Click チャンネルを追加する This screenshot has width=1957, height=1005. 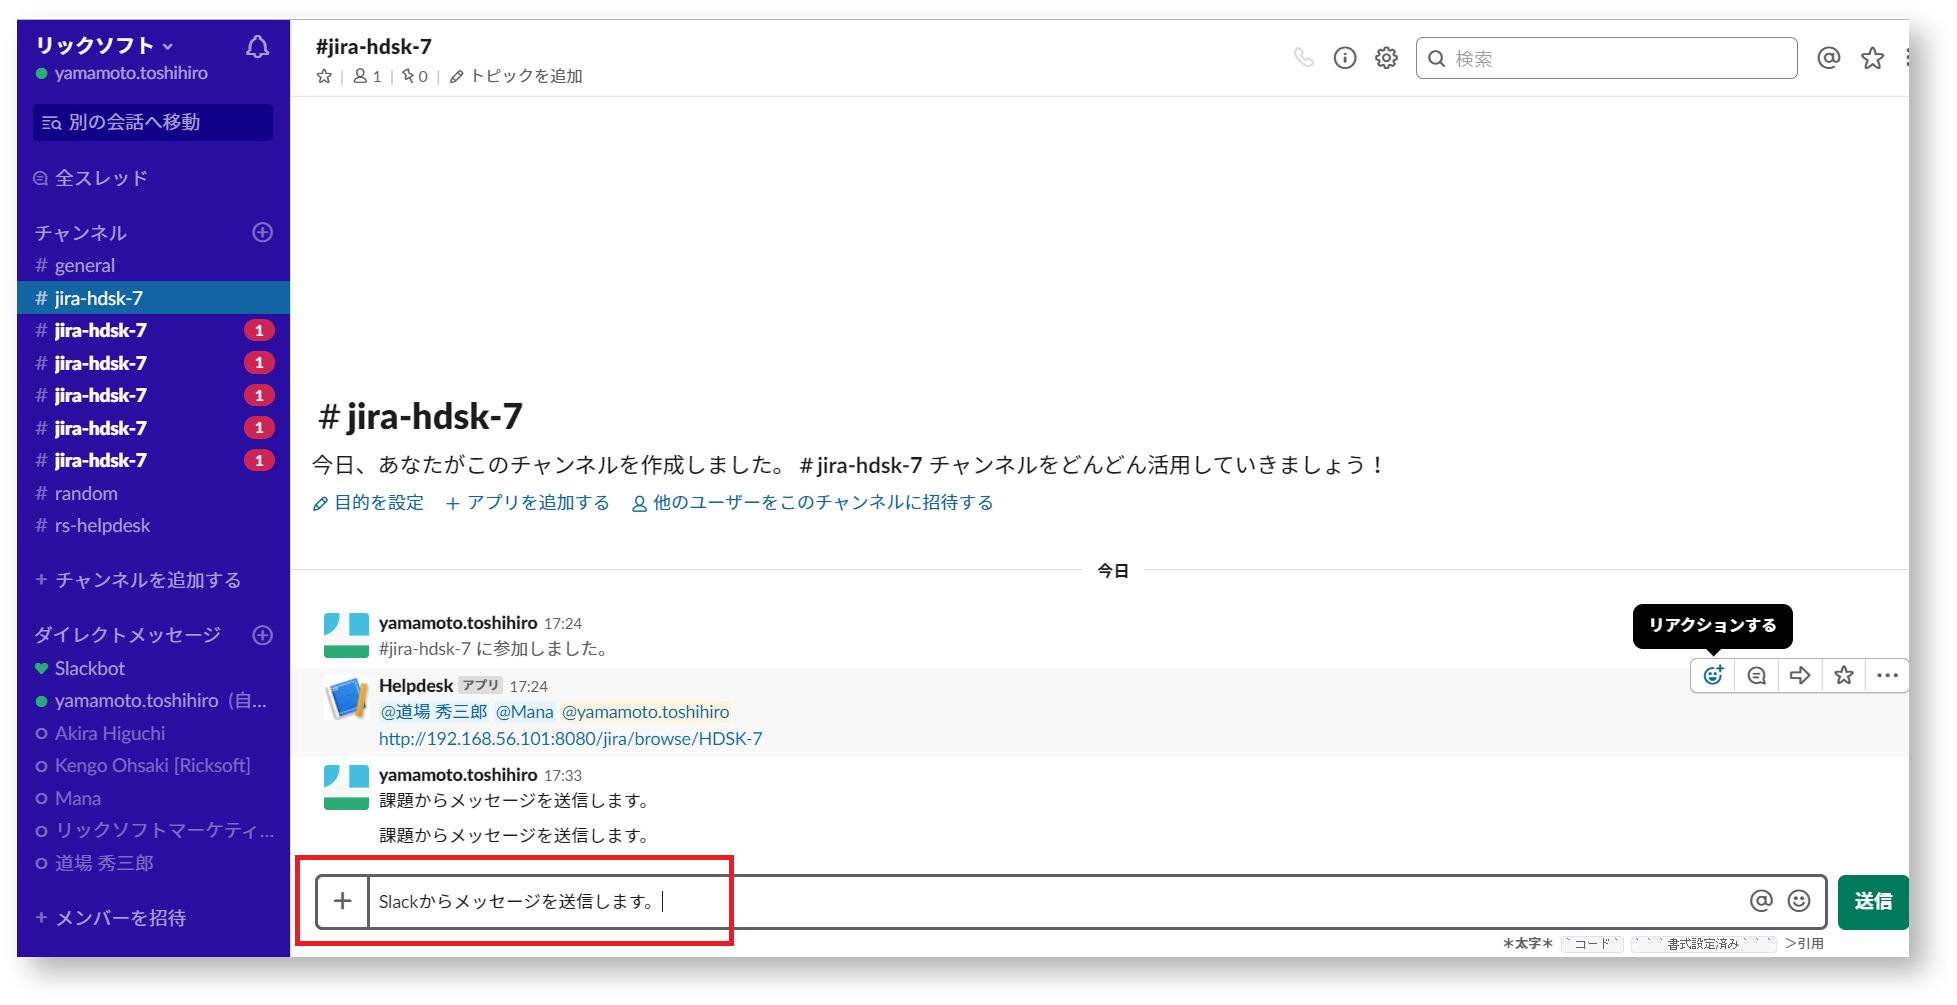point(138,580)
